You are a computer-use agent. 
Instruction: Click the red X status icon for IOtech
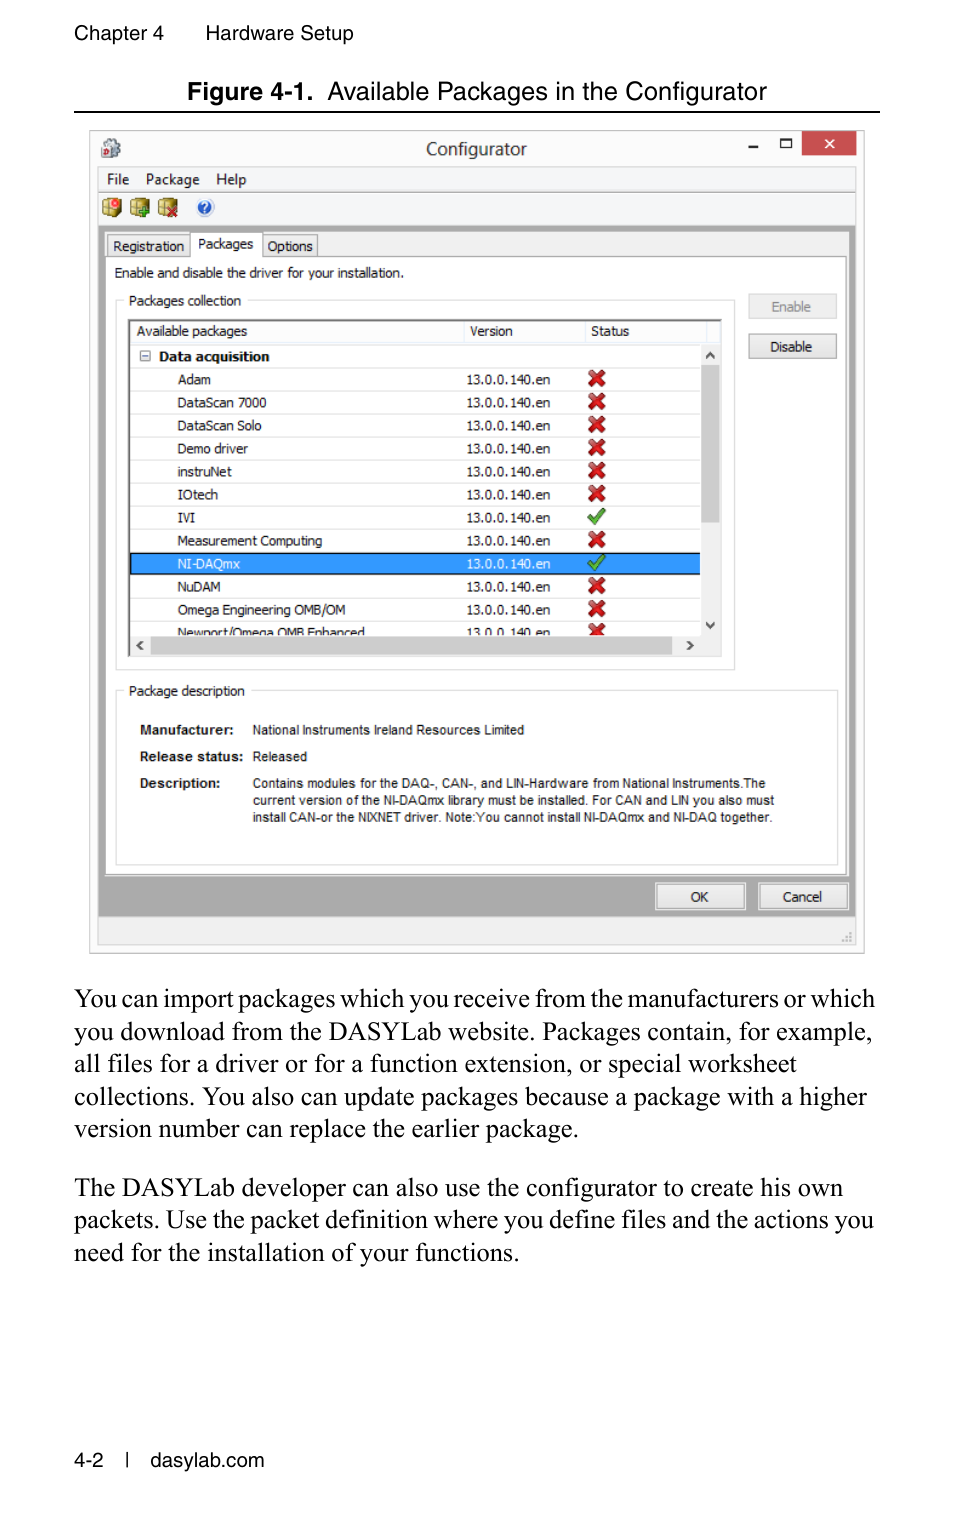597,494
